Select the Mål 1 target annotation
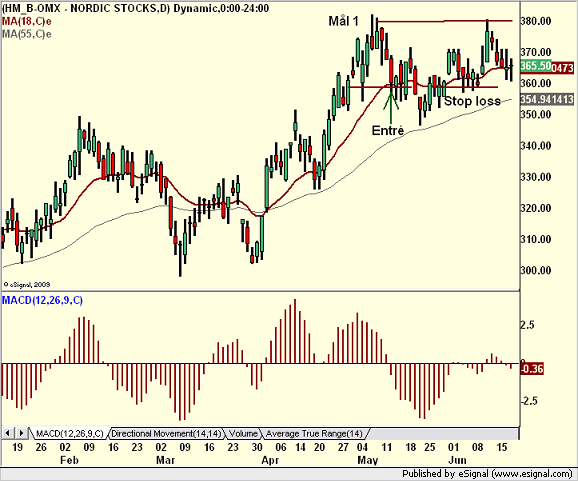Screen dimensions: 578x481 343,21
